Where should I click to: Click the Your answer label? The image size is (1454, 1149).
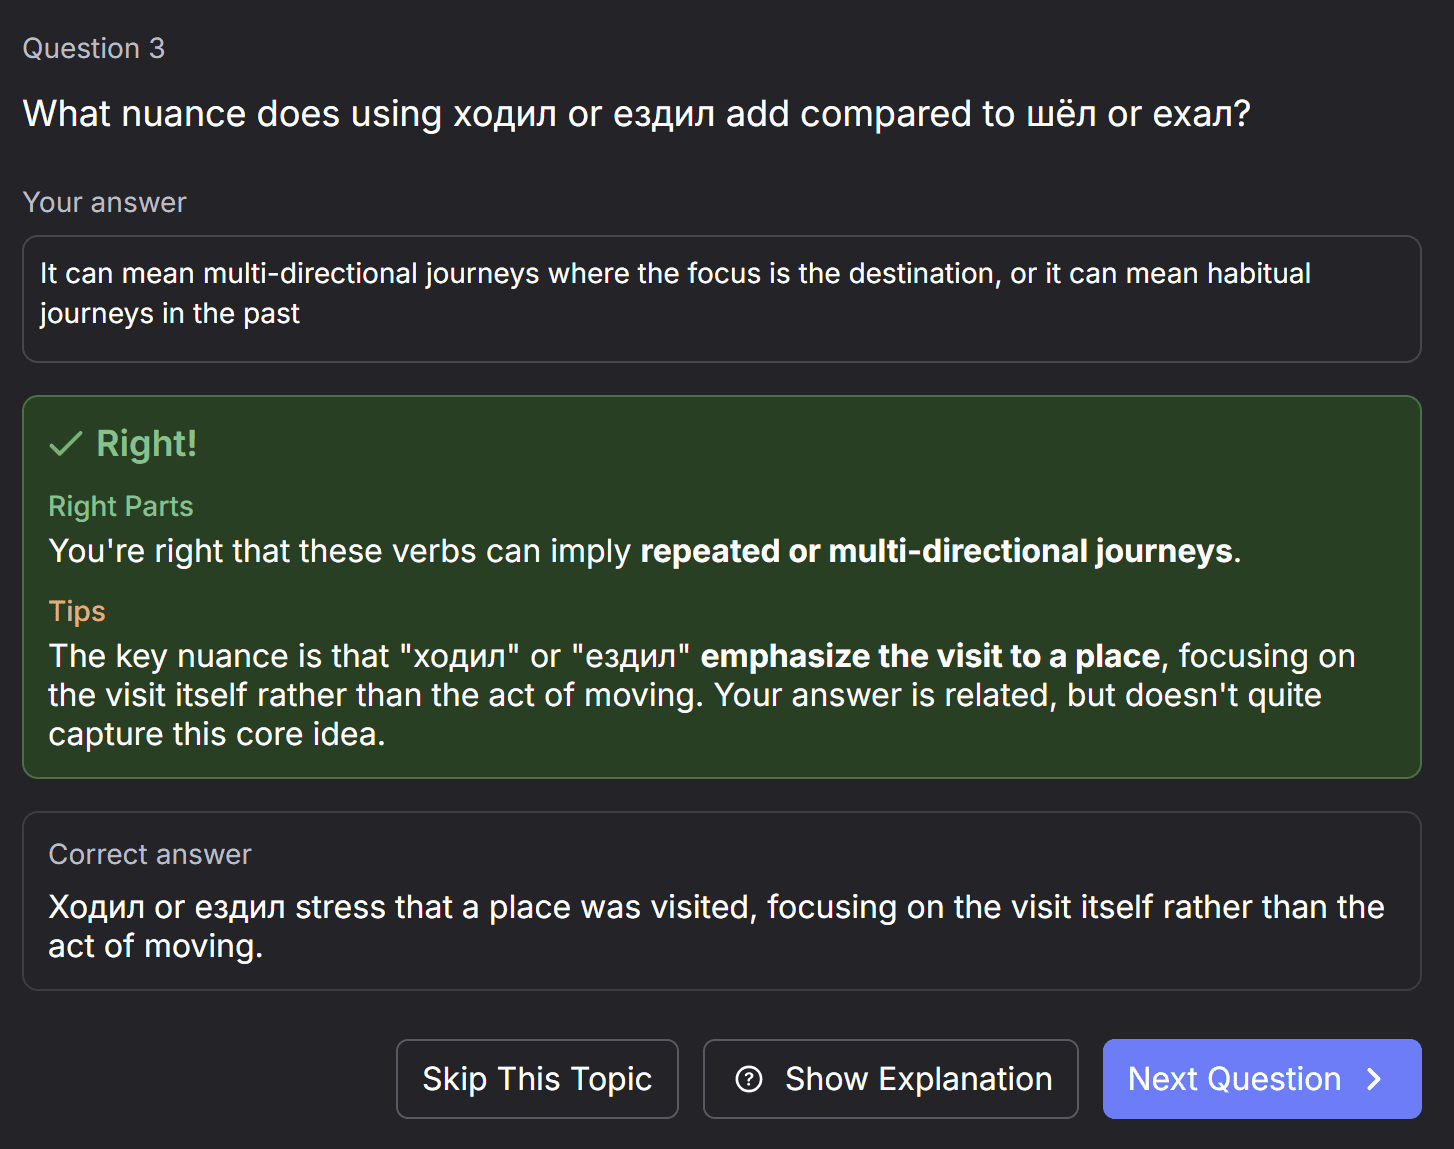coord(104,202)
